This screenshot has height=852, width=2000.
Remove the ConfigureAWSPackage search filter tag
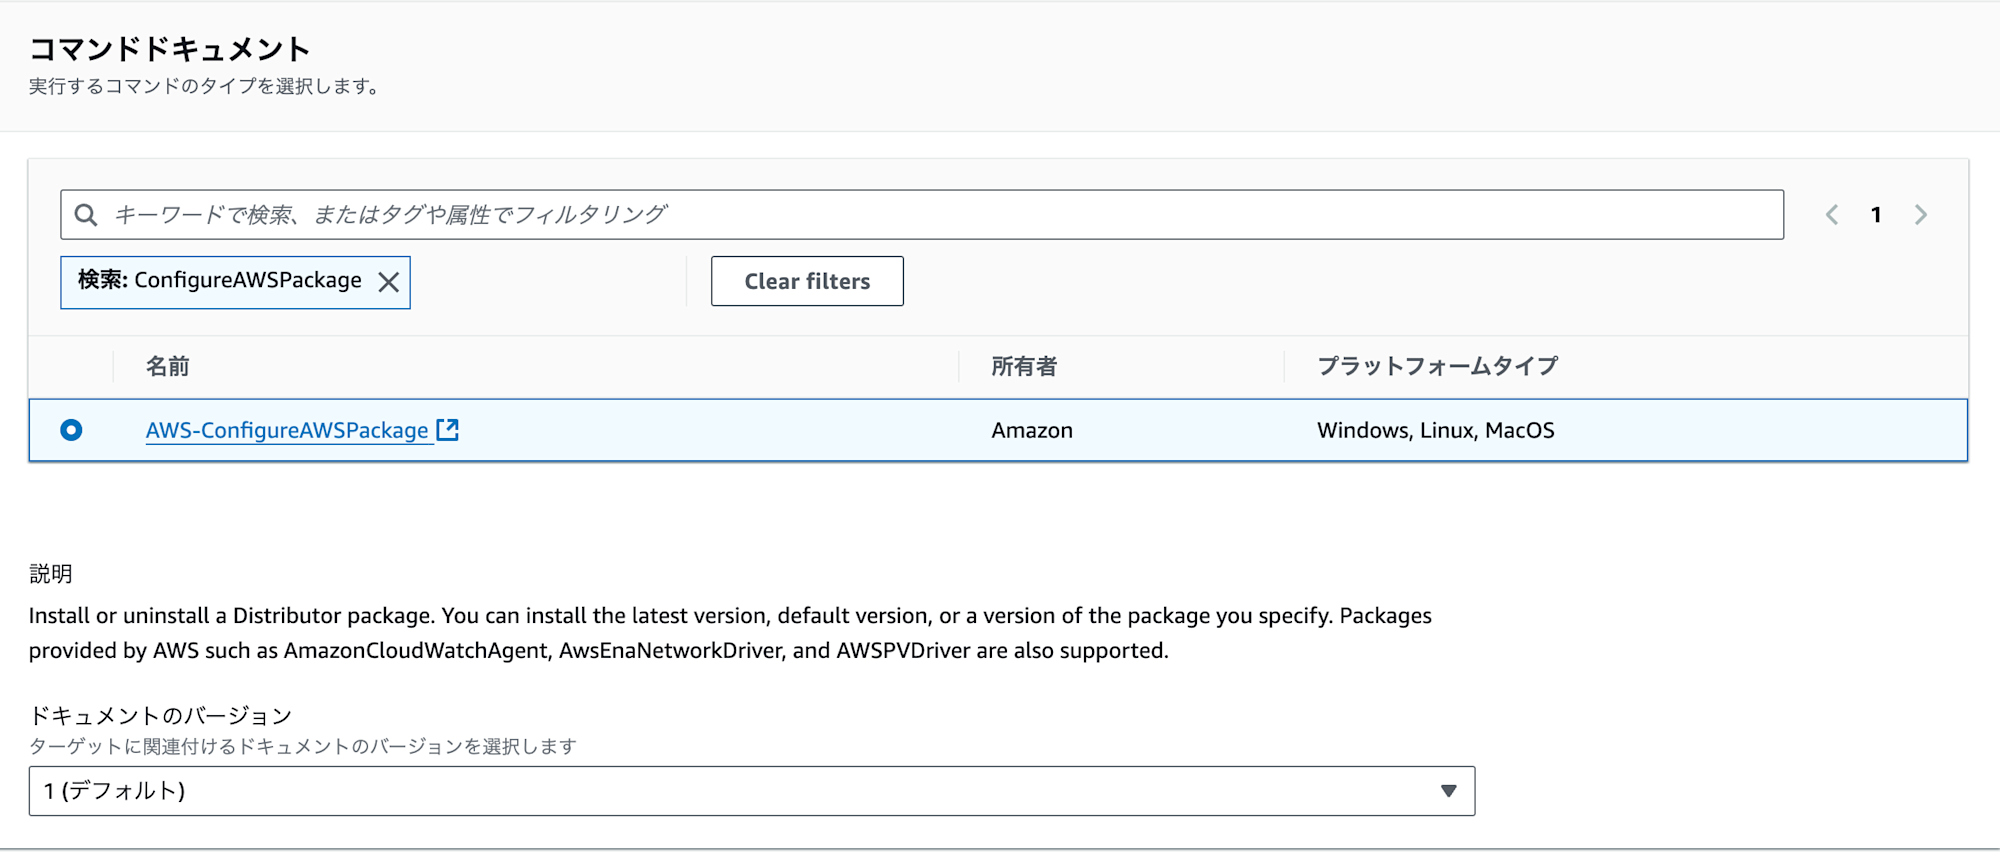(x=389, y=283)
